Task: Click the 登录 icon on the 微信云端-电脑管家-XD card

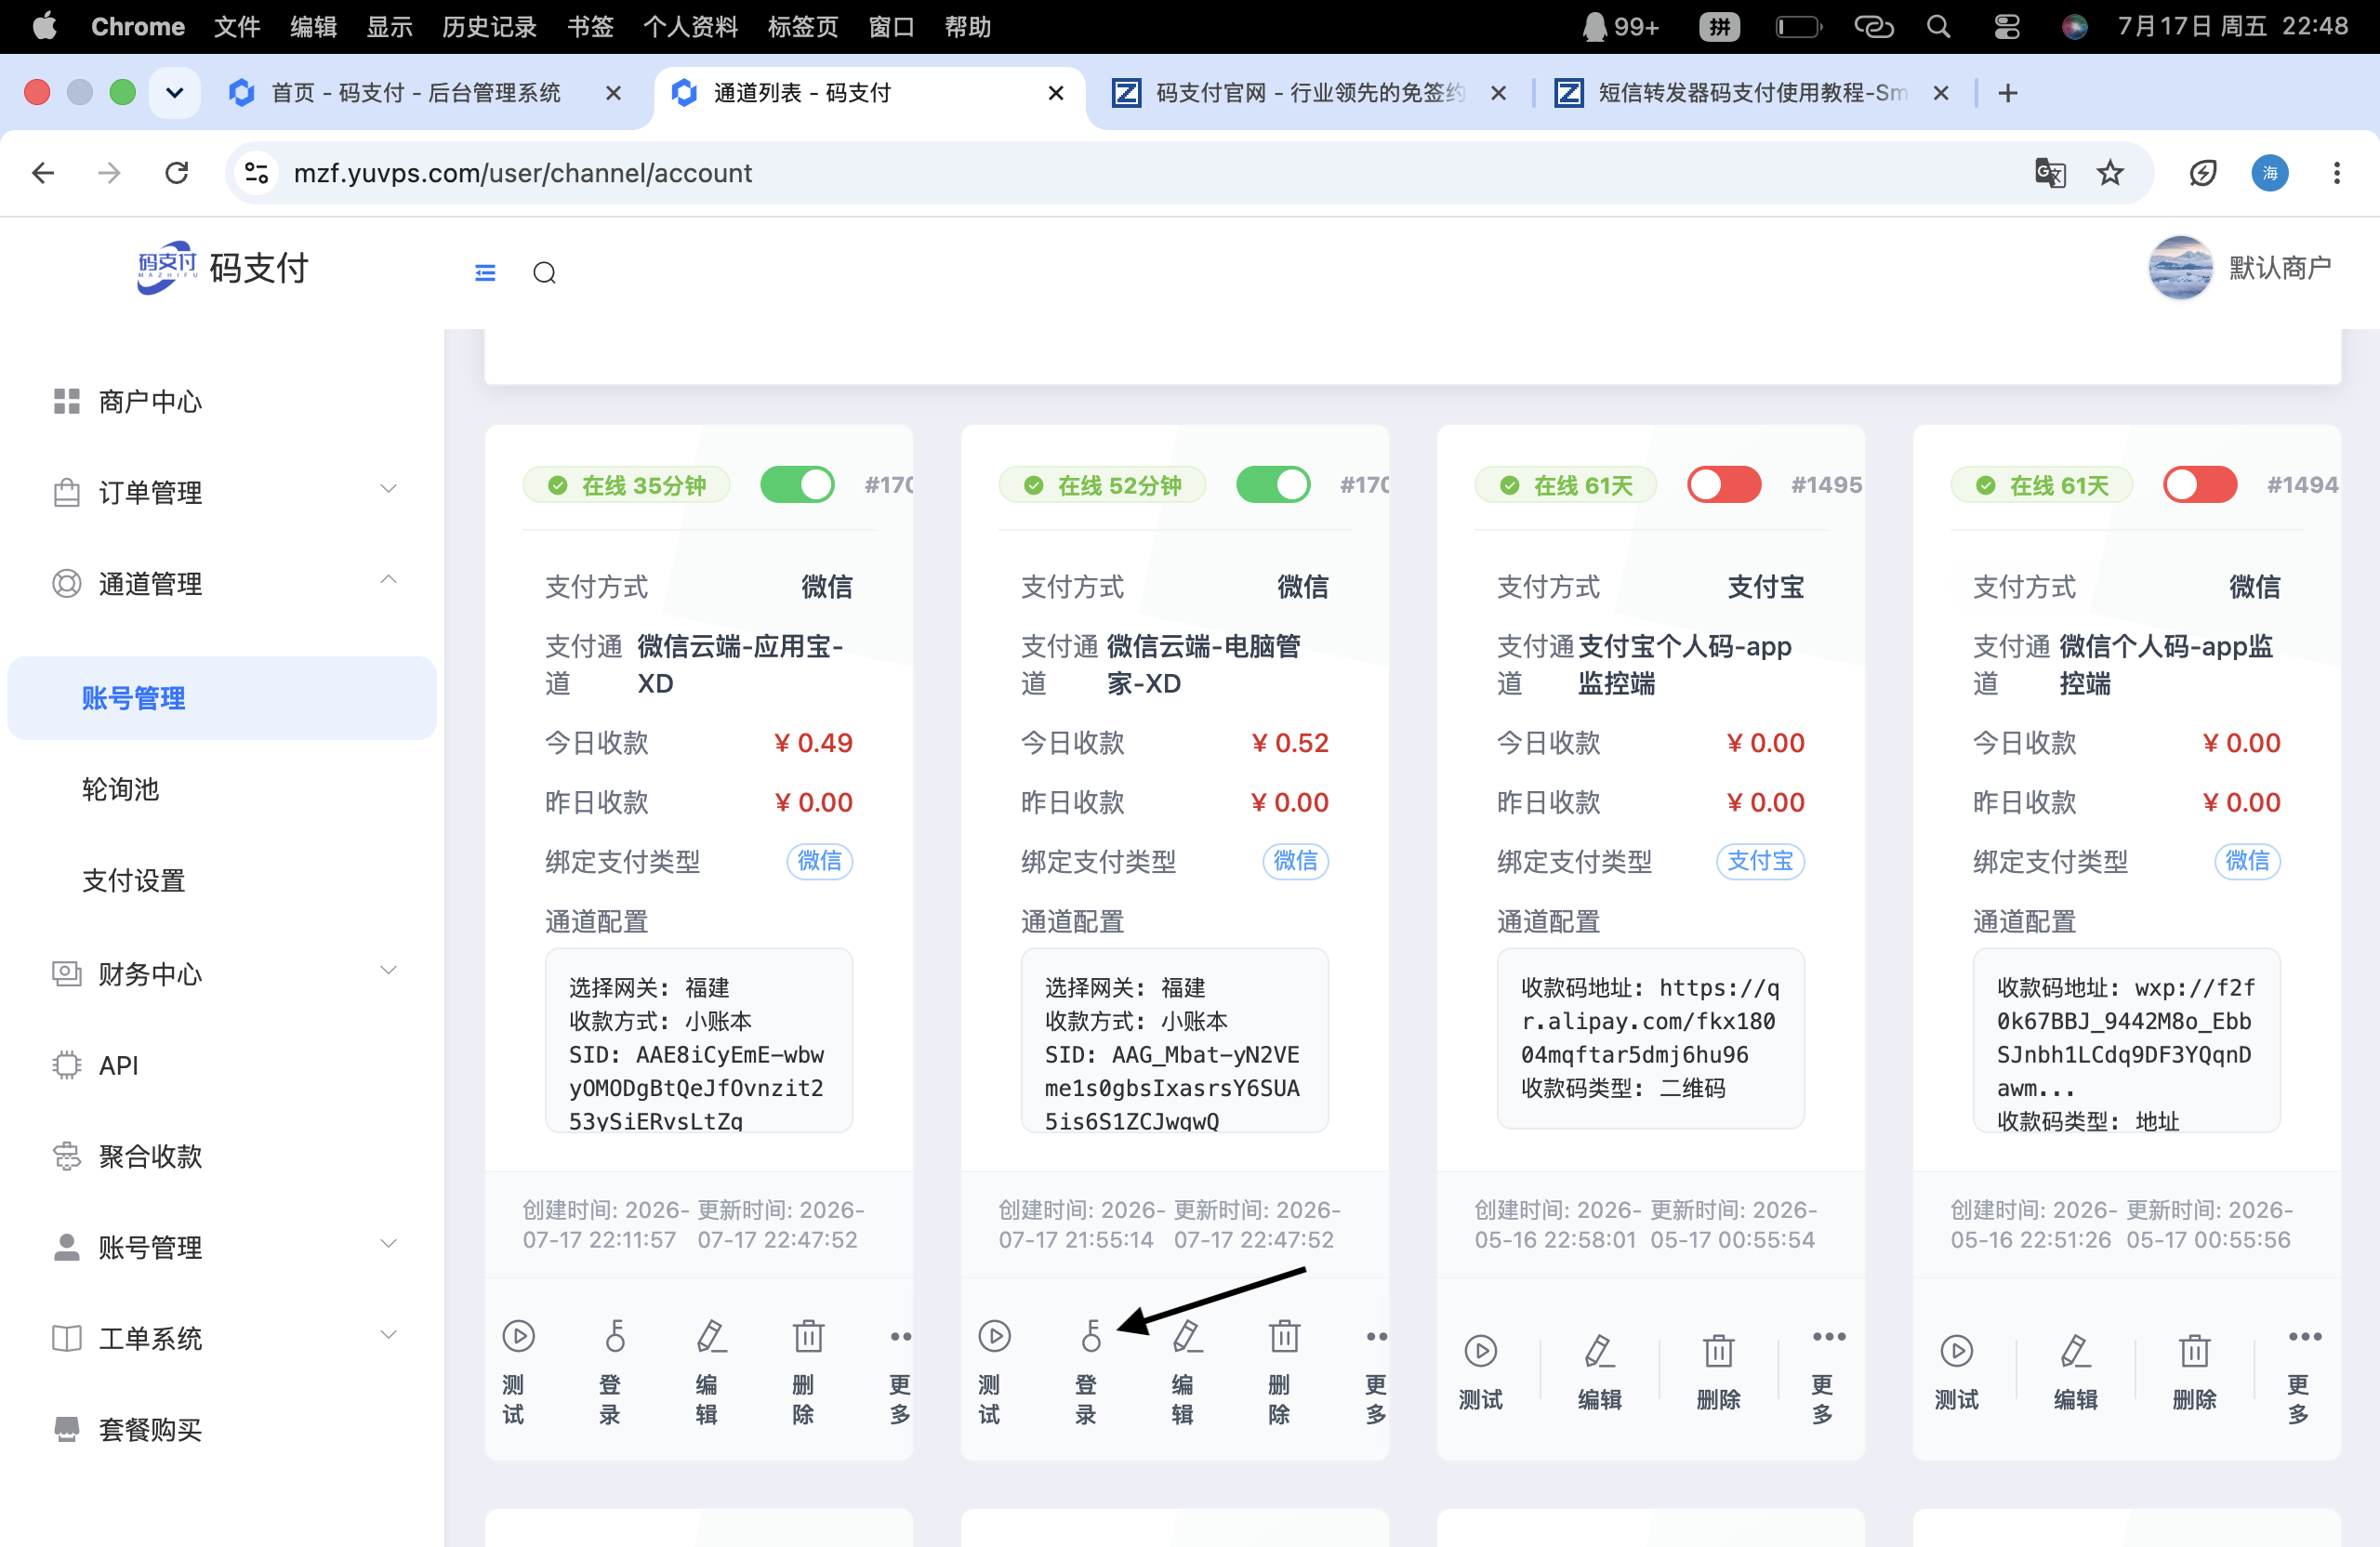Action: pos(1091,1335)
